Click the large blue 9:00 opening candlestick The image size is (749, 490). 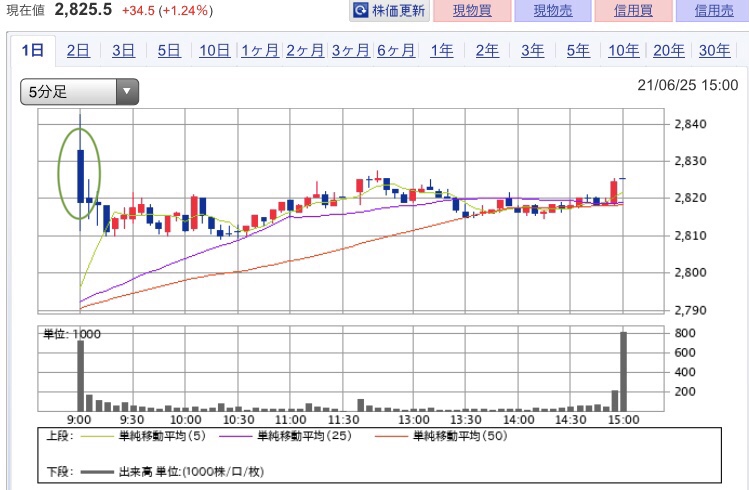pos(80,176)
